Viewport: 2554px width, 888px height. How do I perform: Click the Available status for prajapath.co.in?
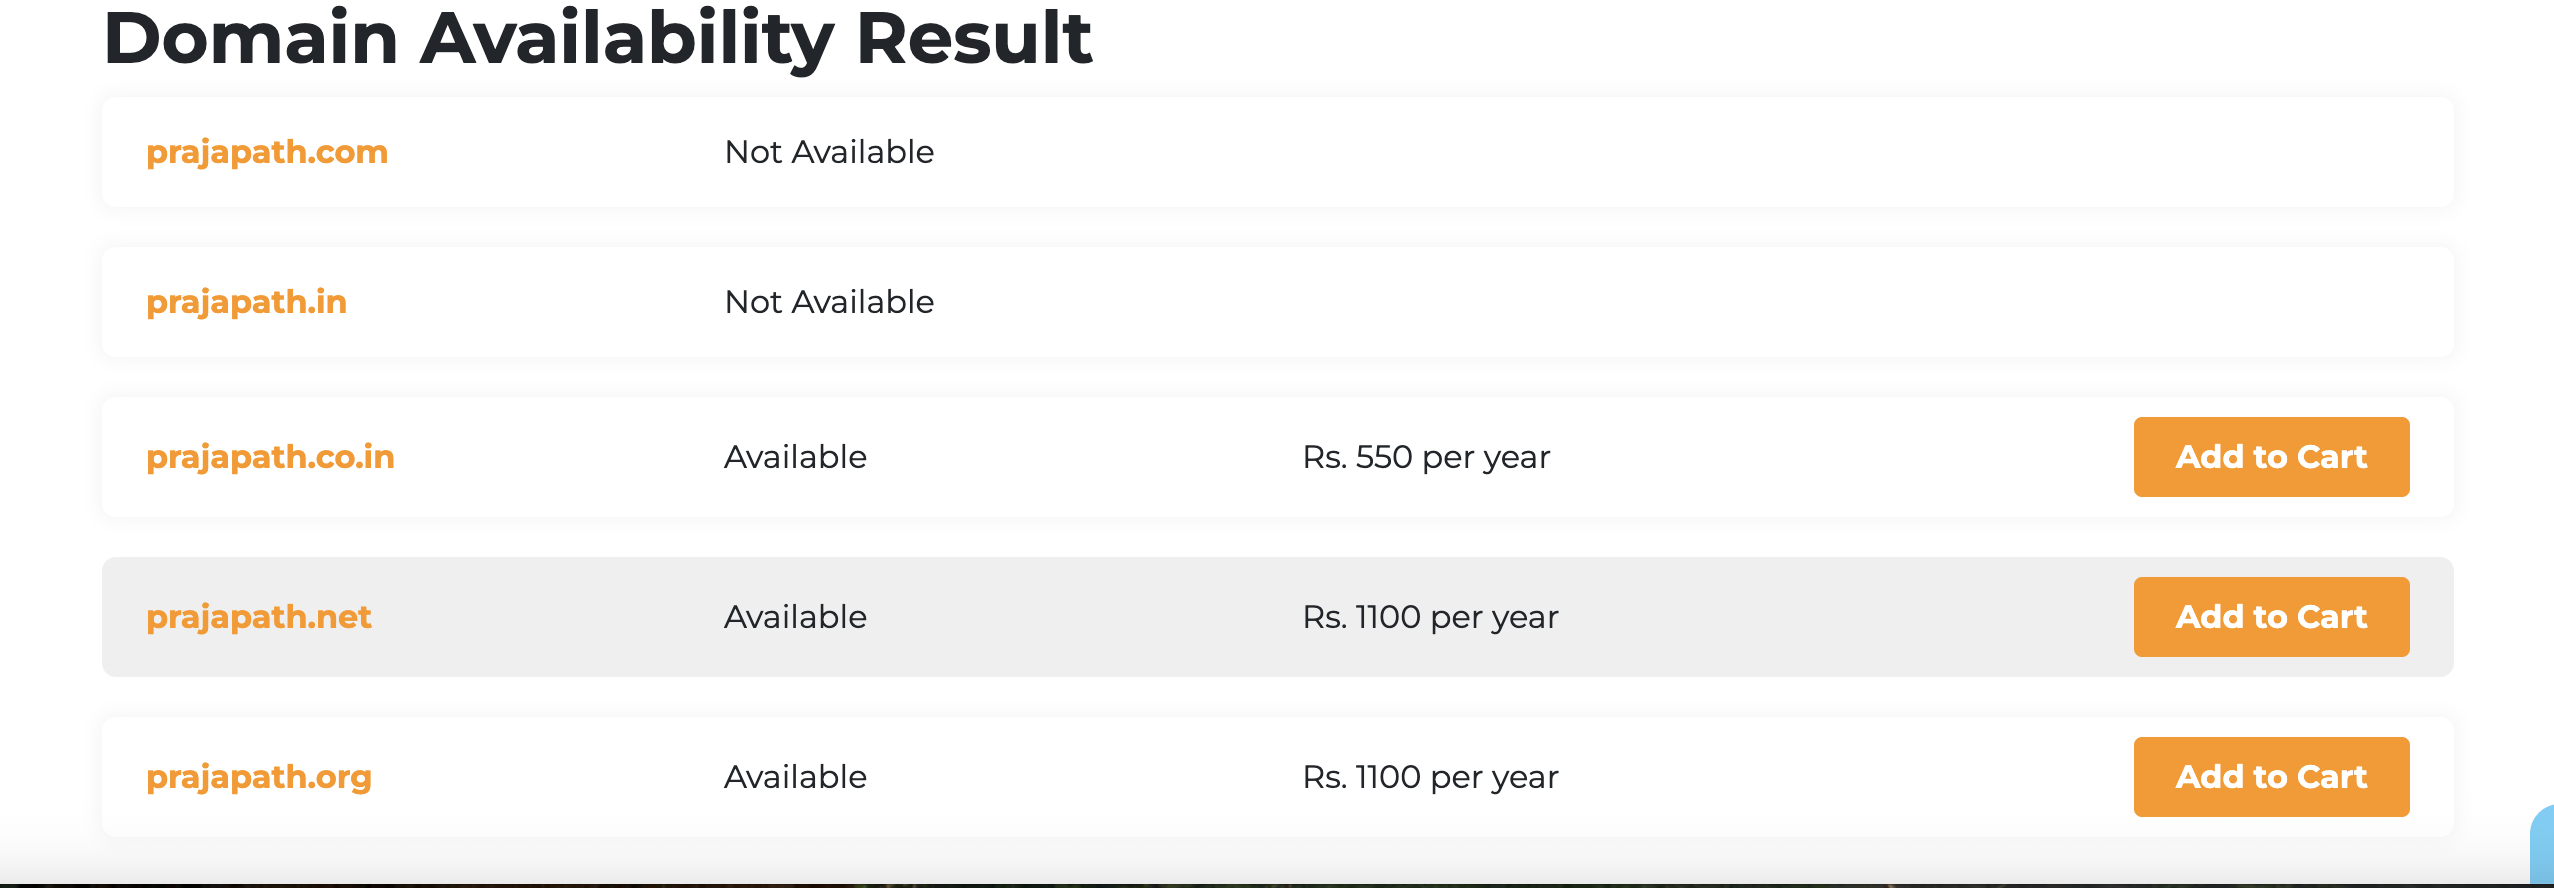[x=795, y=457]
